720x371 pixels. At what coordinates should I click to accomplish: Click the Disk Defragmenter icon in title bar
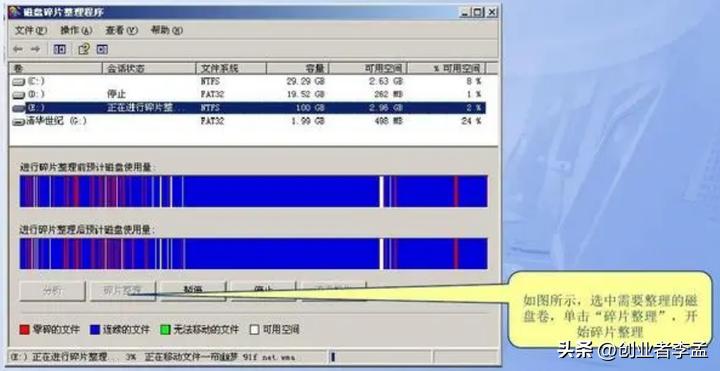[14, 11]
